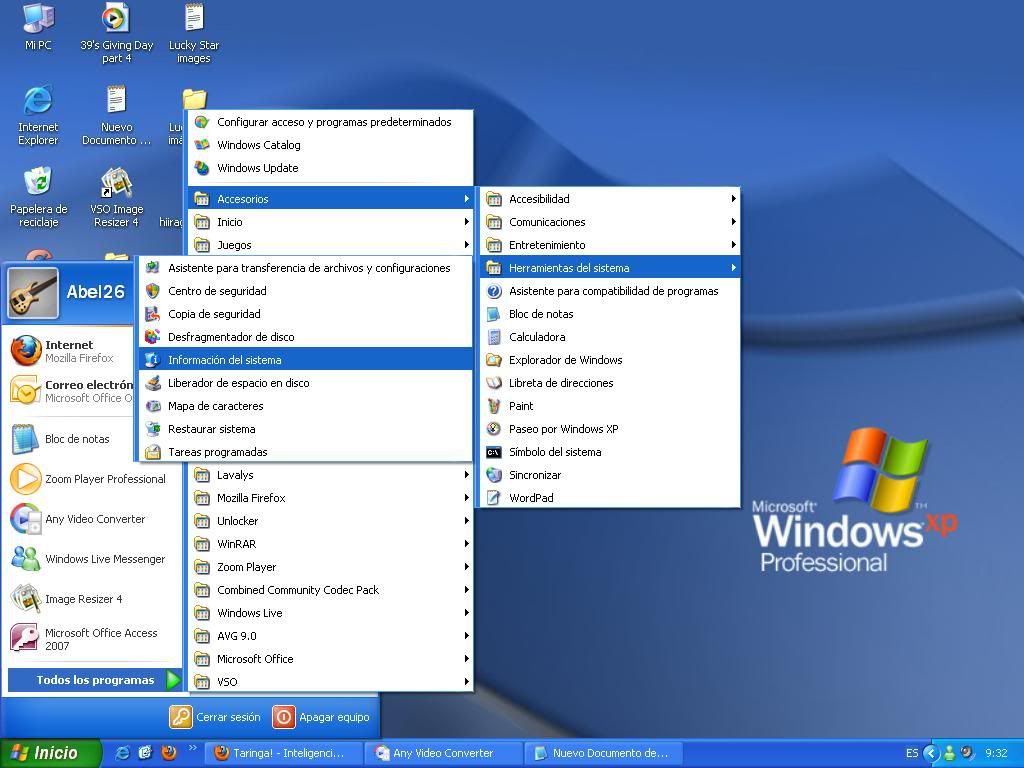Click the Firefox quick launch icon in taskbar

click(169, 753)
